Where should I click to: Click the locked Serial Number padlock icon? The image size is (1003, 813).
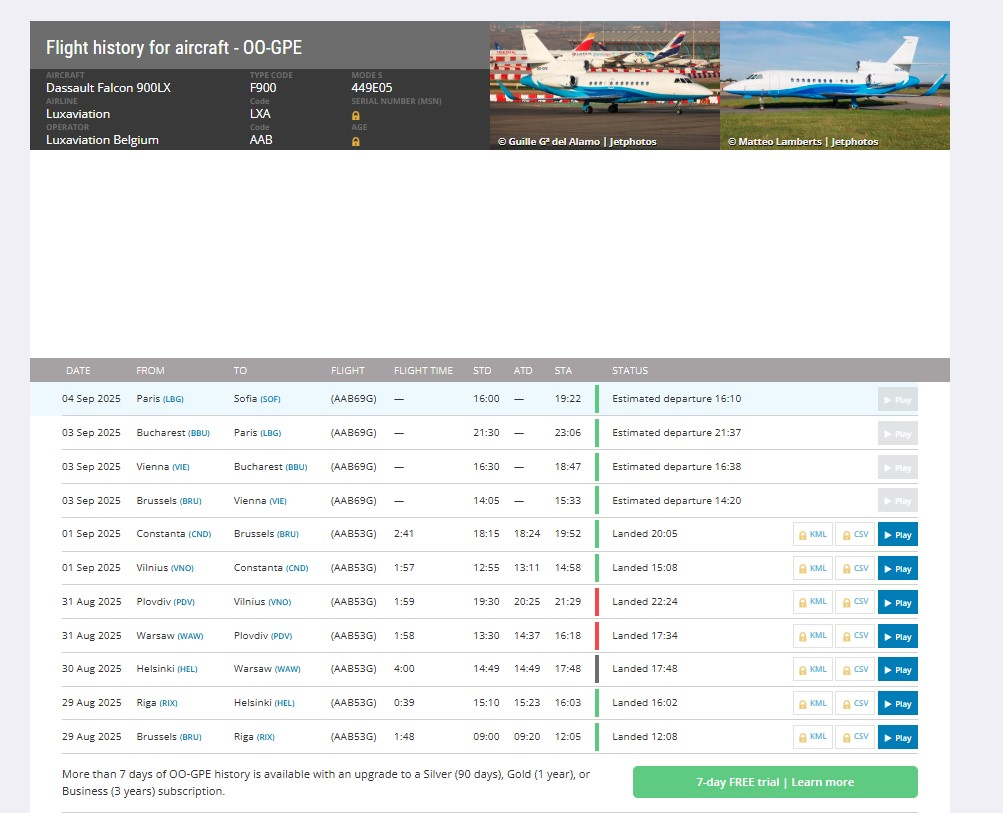pyautogui.click(x=356, y=115)
